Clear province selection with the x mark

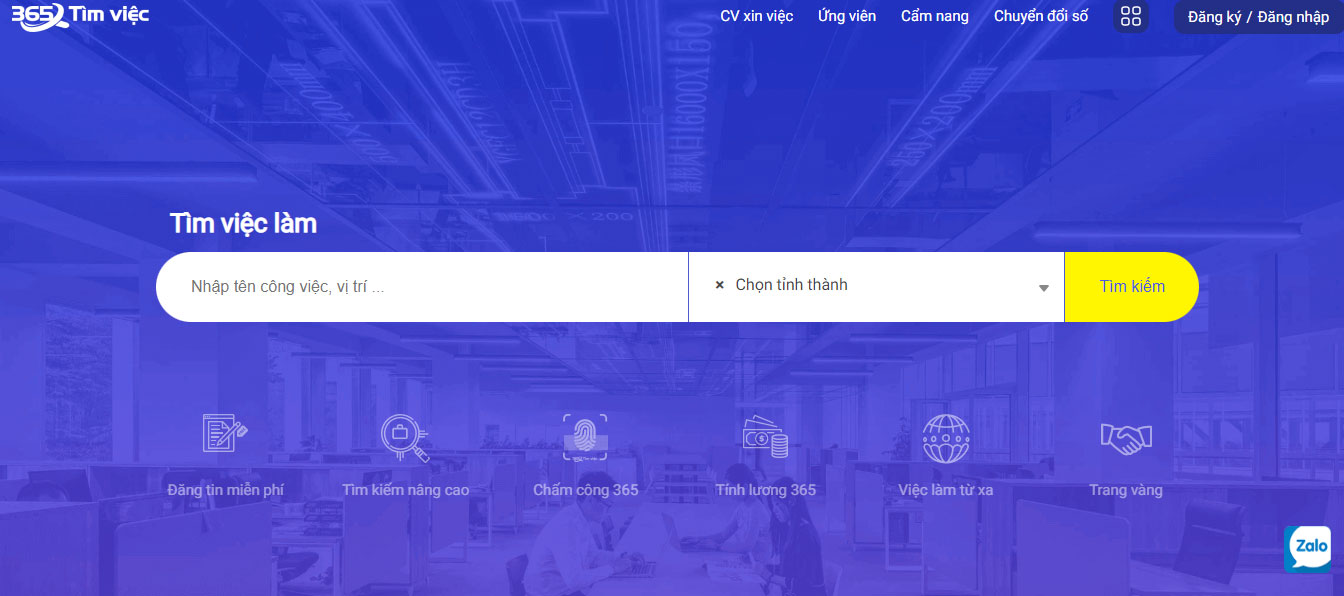[x=719, y=285]
